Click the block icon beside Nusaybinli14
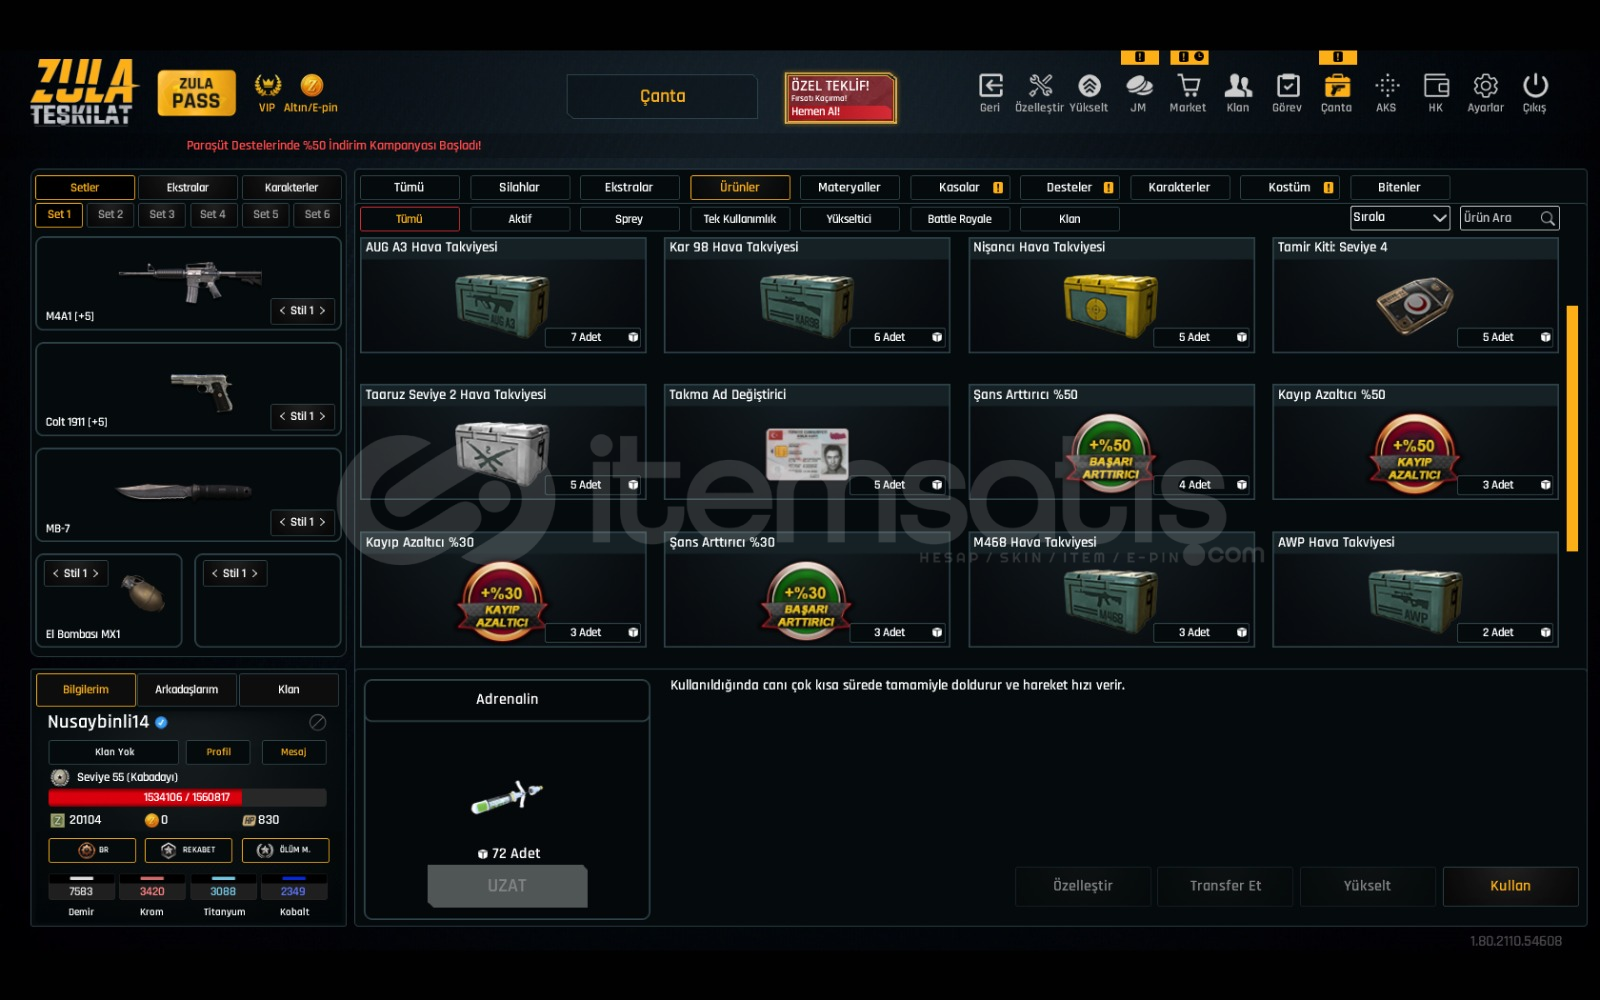1600x1000 pixels. pos(318,722)
